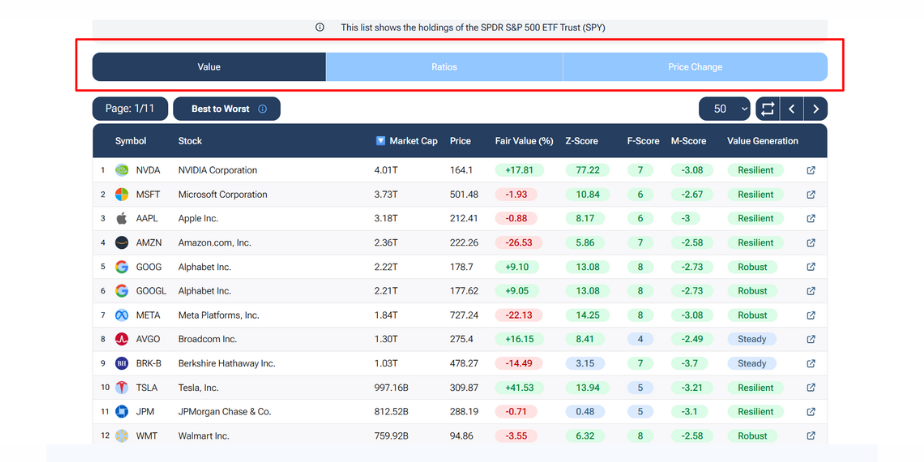This screenshot has width=924, height=462.
Task: Open external link for TSLA row
Action: pos(811,388)
